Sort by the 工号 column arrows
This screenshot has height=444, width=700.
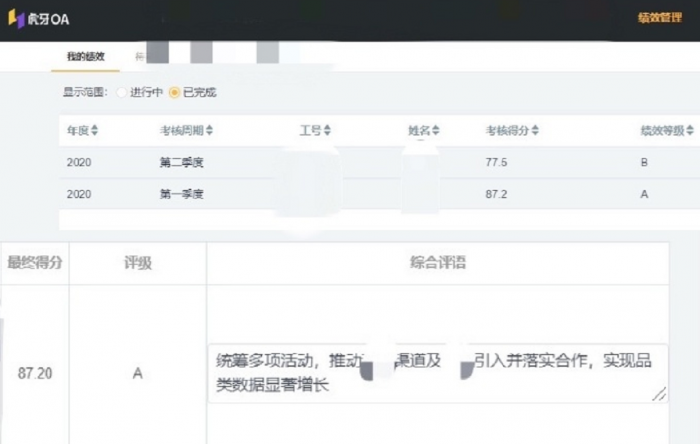tap(327, 130)
